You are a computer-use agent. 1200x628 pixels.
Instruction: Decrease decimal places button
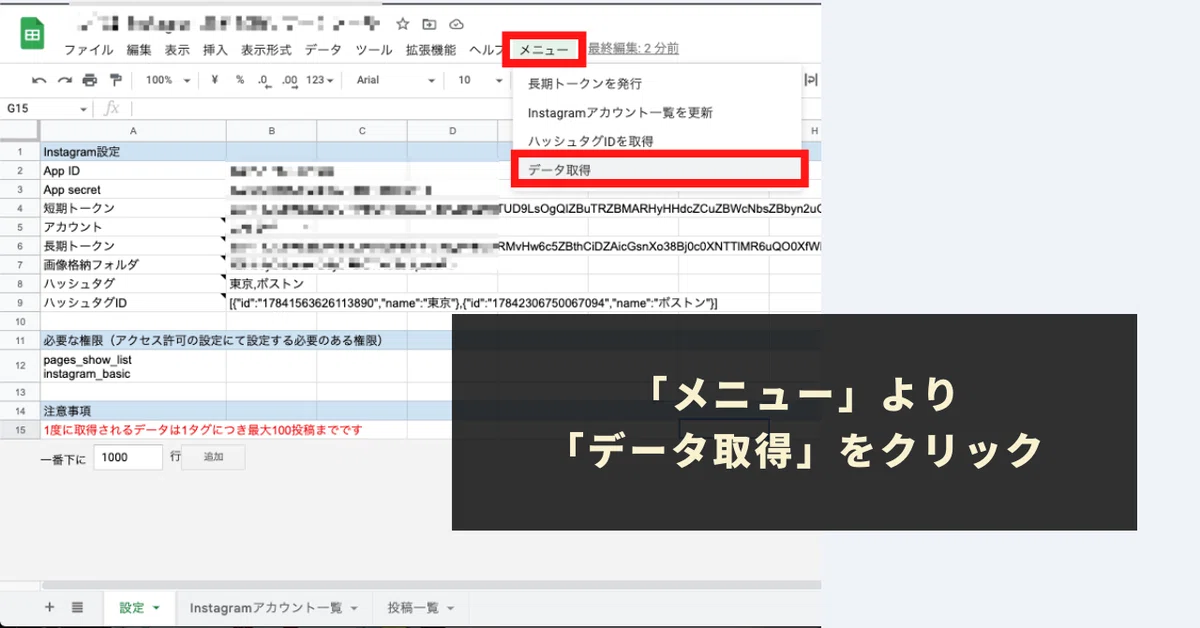coord(264,80)
